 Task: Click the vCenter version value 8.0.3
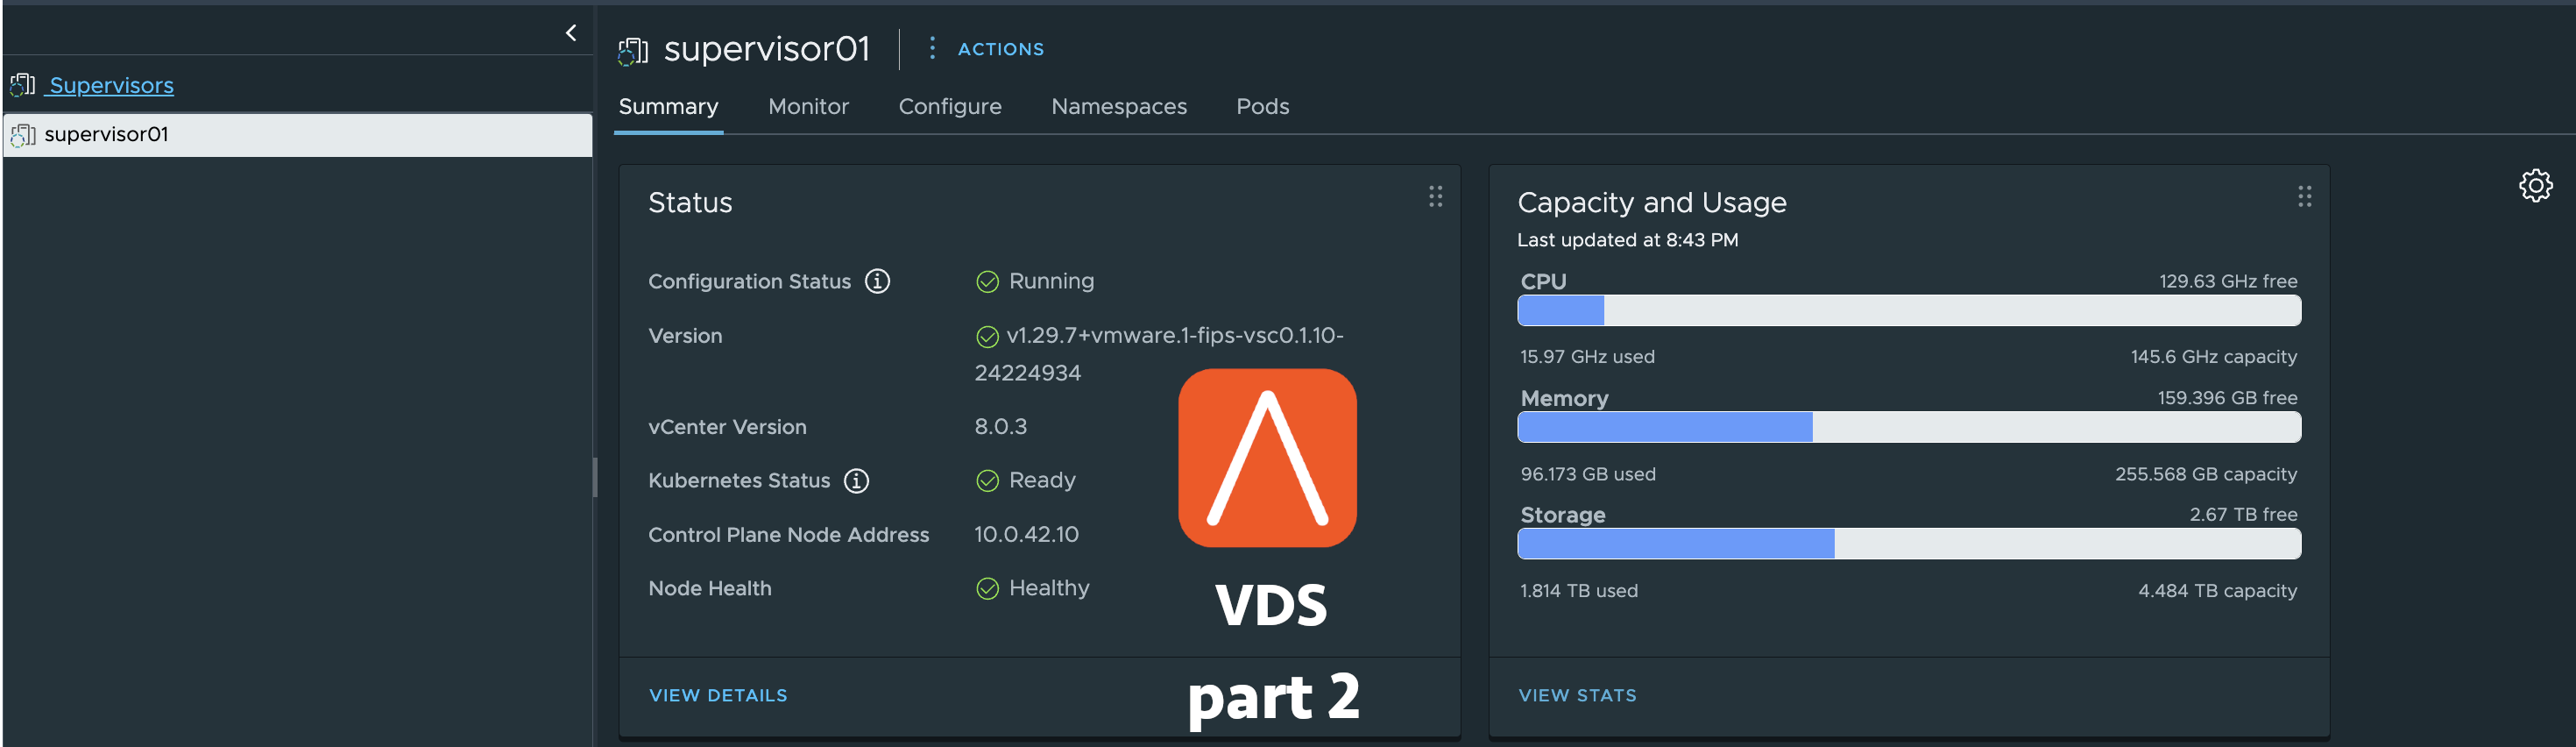coord(1000,427)
